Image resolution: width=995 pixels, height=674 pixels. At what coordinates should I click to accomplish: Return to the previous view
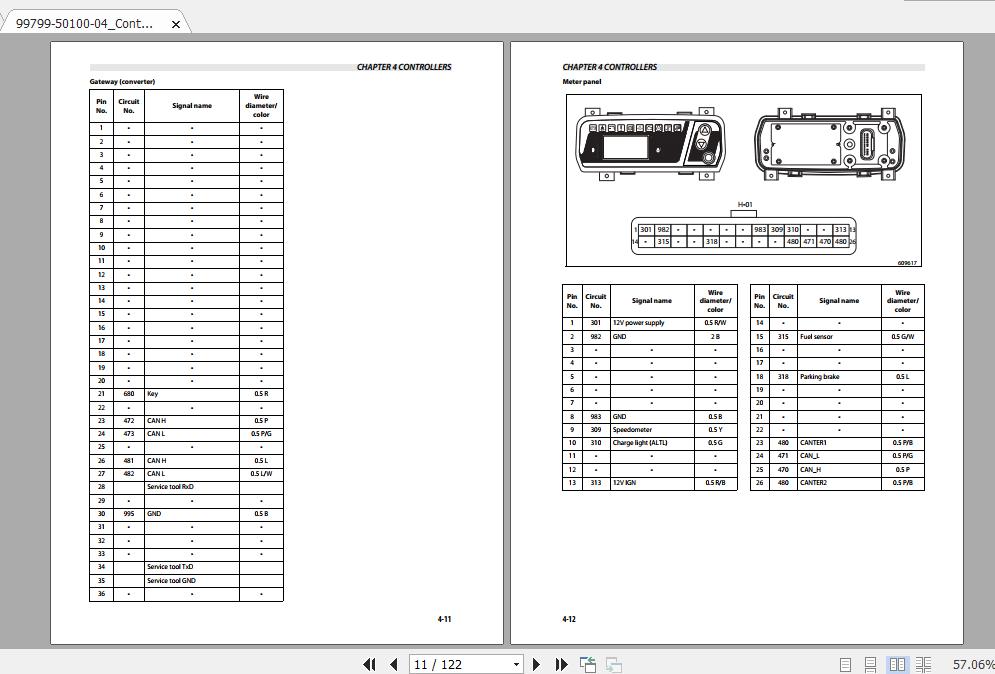coord(586,663)
